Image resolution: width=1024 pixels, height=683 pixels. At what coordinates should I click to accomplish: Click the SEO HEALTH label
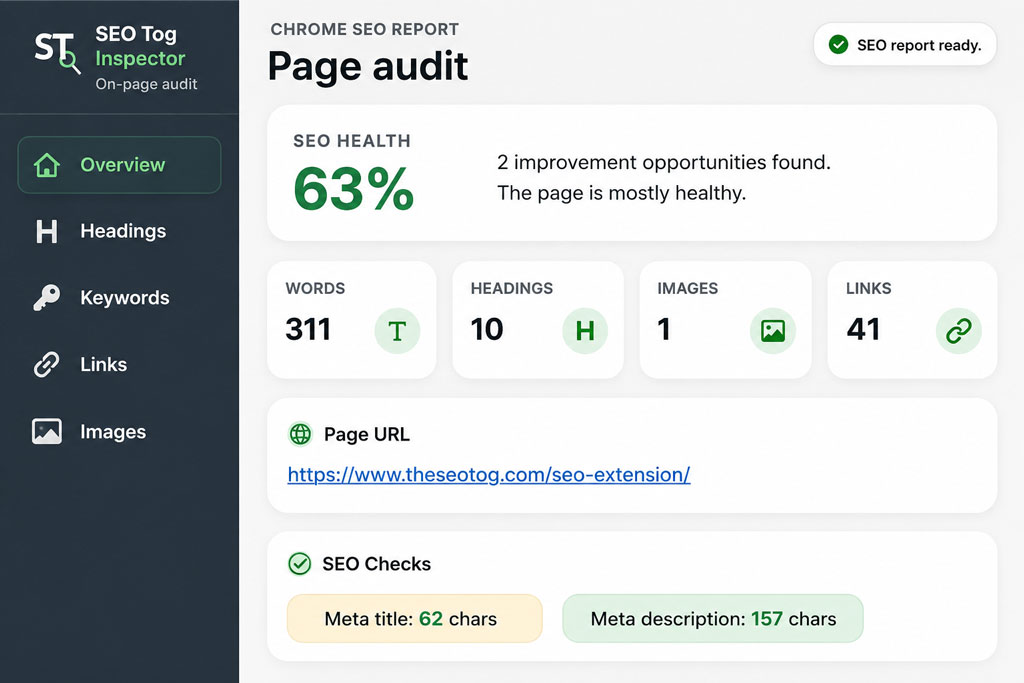pos(352,141)
